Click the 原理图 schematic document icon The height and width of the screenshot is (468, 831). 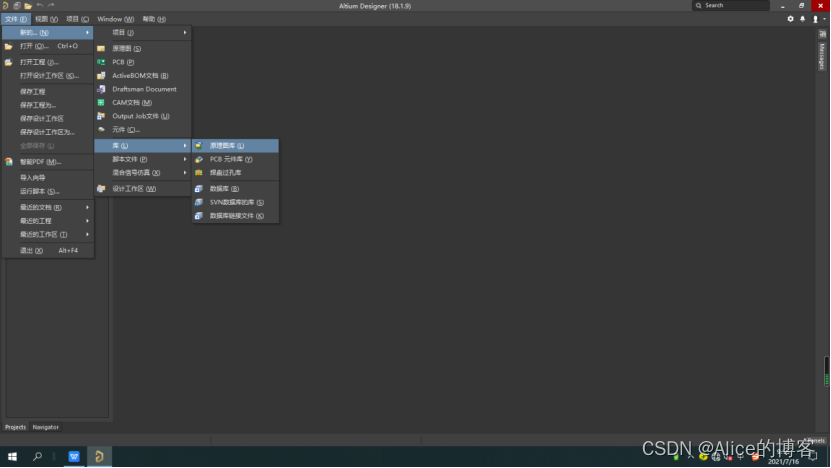tap(101, 48)
